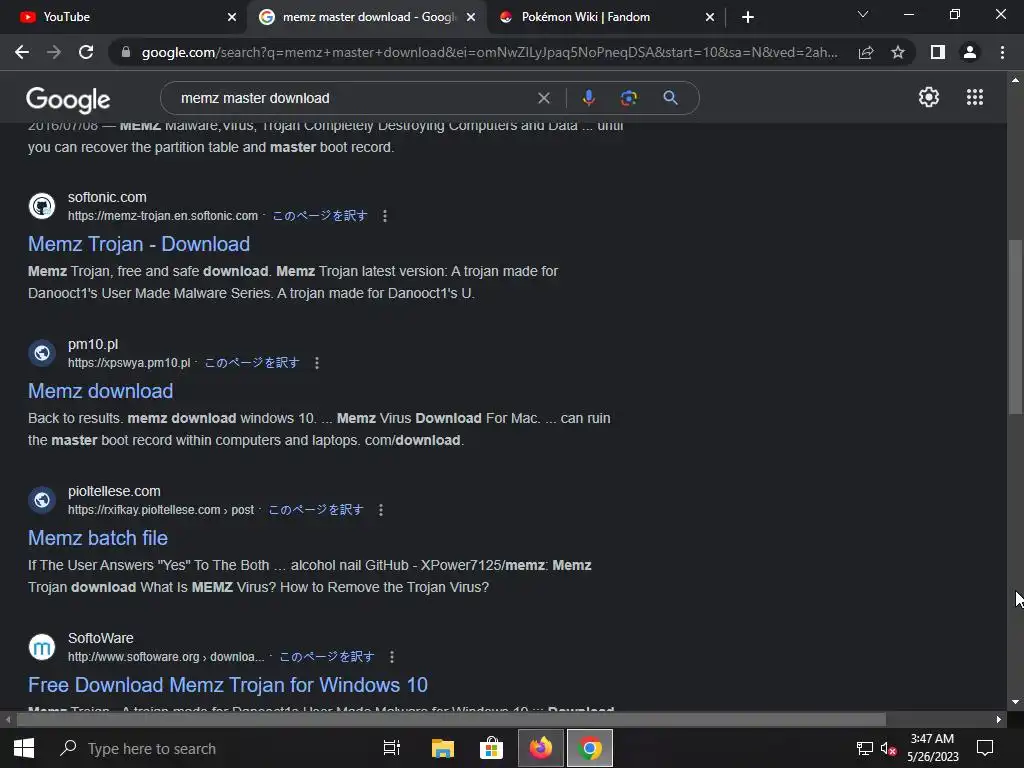Image resolution: width=1024 pixels, height=768 pixels.
Task: Open the Windows Start menu
Action: [24, 748]
